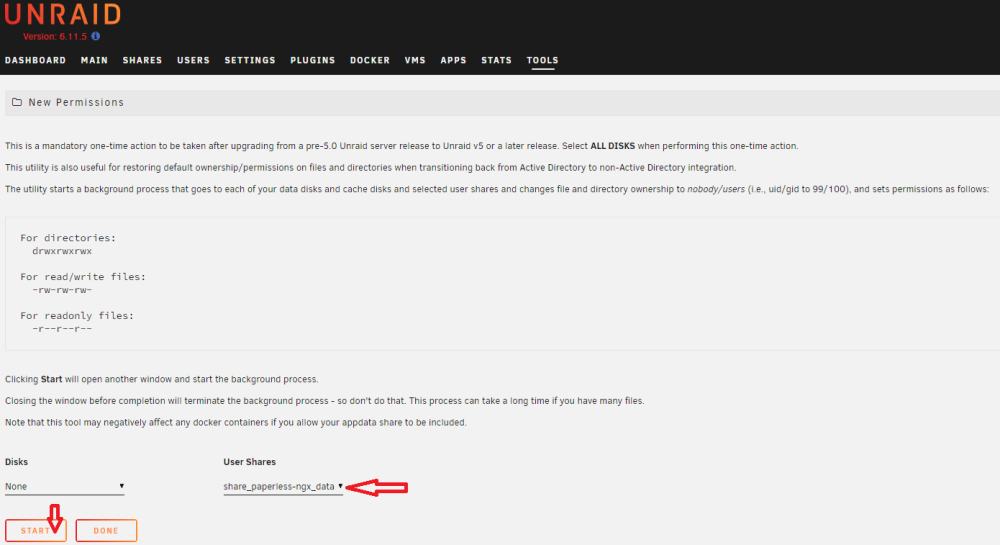This screenshot has height=545, width=1000.
Task: Click the italic nobody/users text
Action: [x=716, y=189]
